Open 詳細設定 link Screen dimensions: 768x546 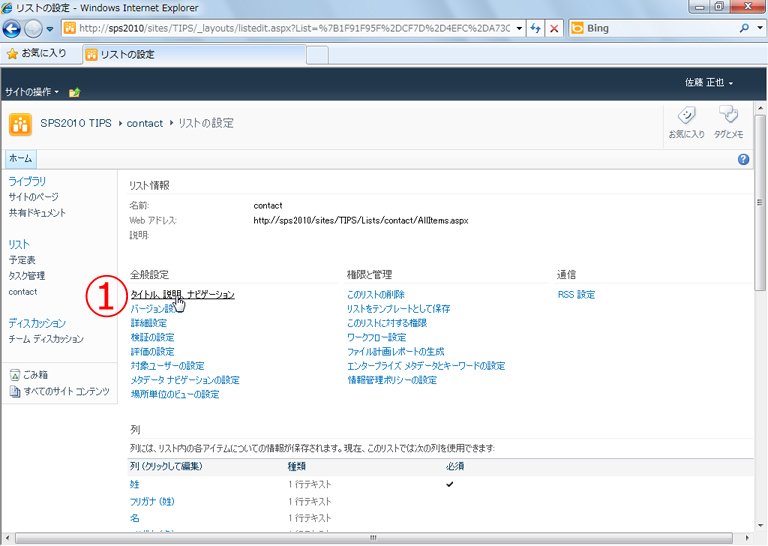click(x=148, y=323)
